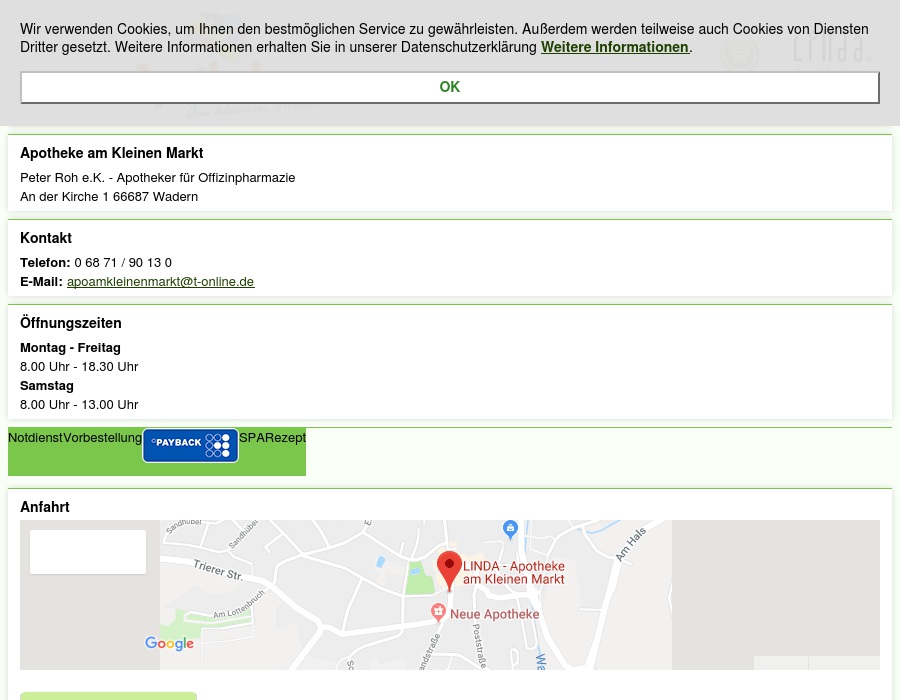900x700 pixels.
Task: Click the white info card on the map
Action: [x=88, y=552]
